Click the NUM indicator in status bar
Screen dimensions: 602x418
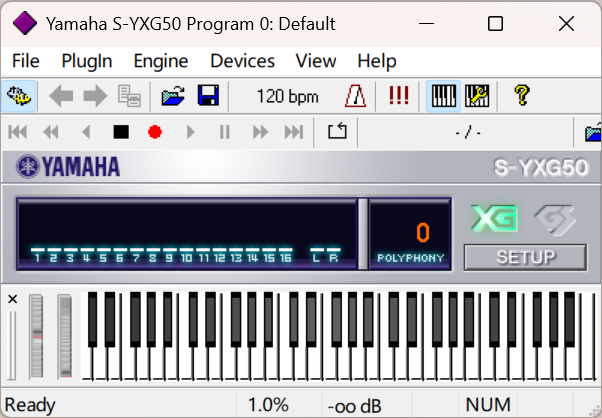pos(488,405)
